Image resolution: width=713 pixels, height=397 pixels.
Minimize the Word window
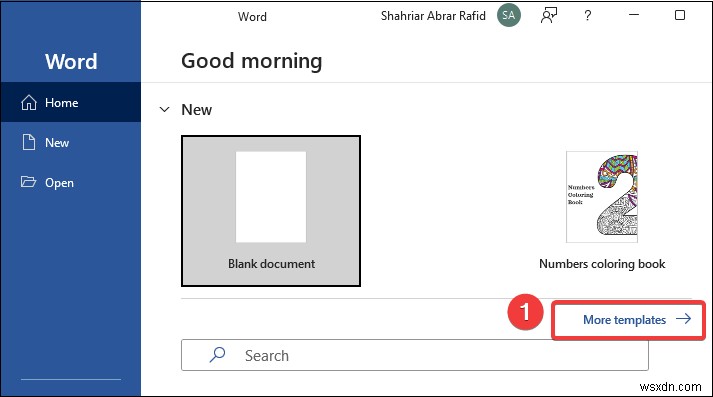pyautogui.click(x=634, y=15)
